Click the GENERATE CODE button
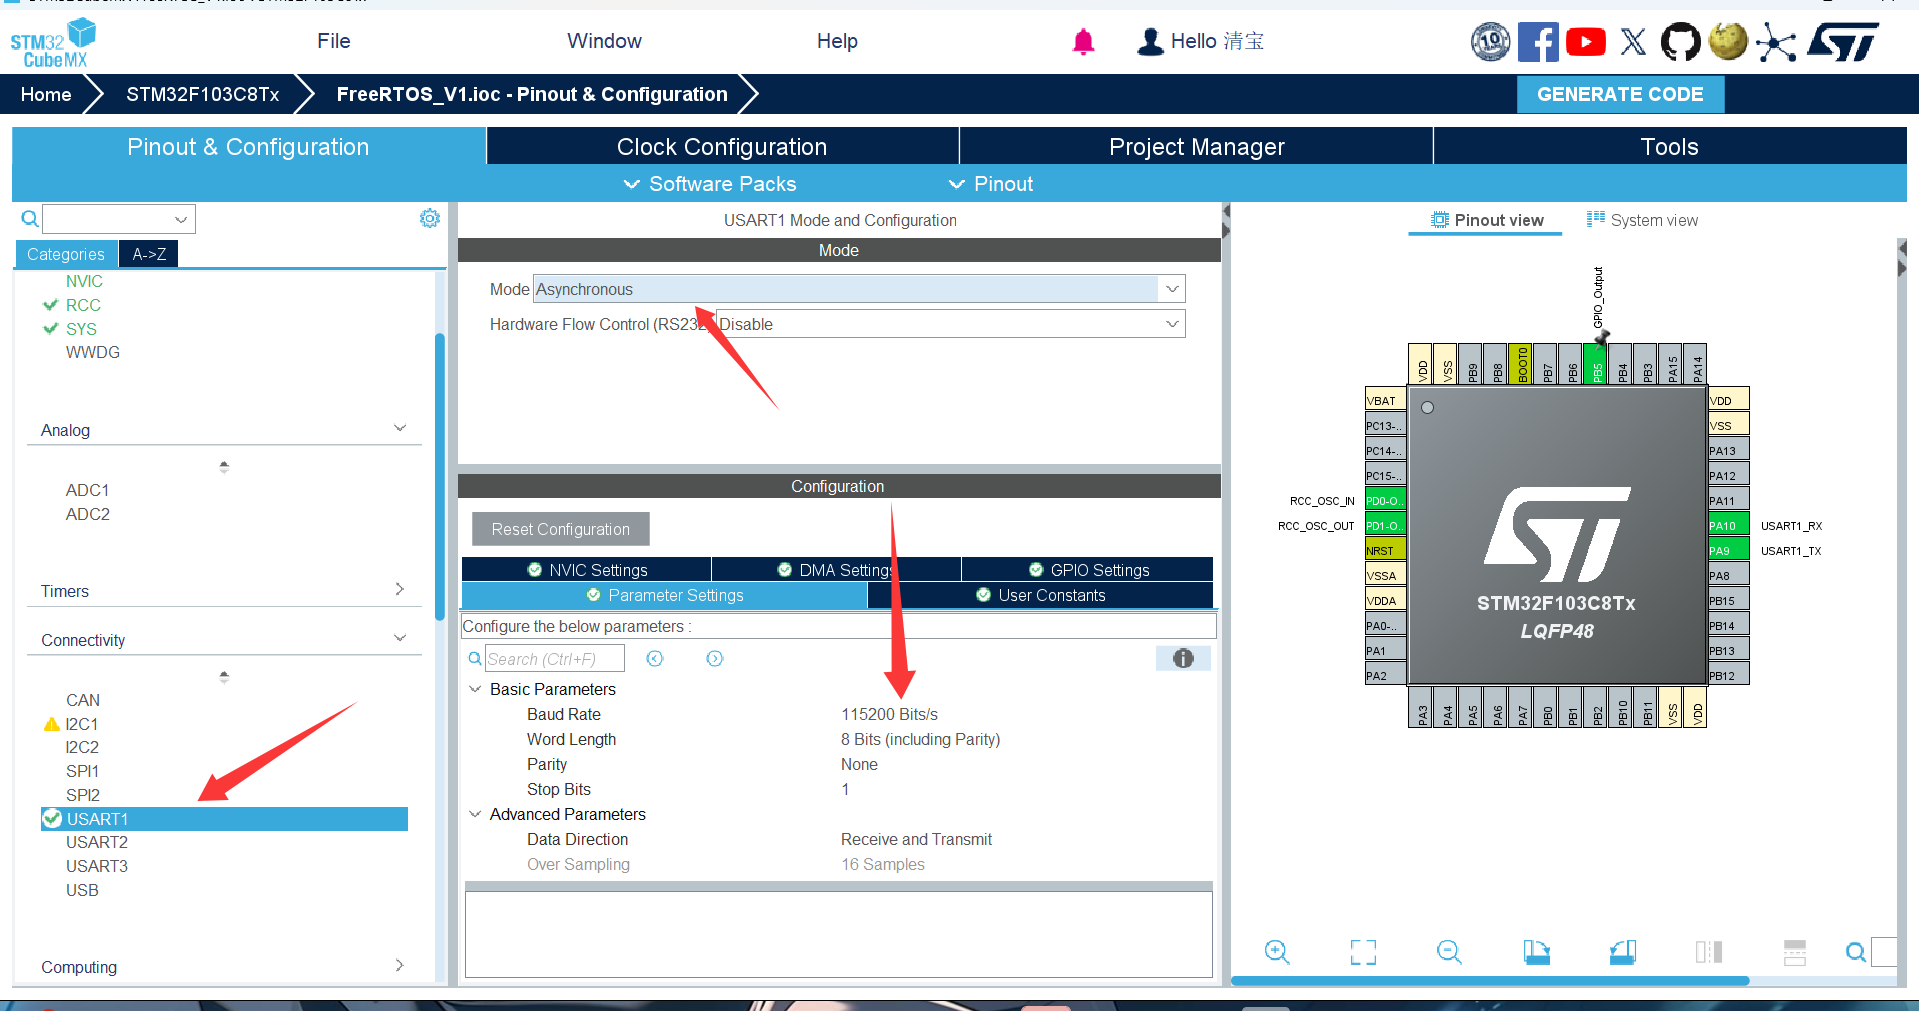 click(1620, 94)
